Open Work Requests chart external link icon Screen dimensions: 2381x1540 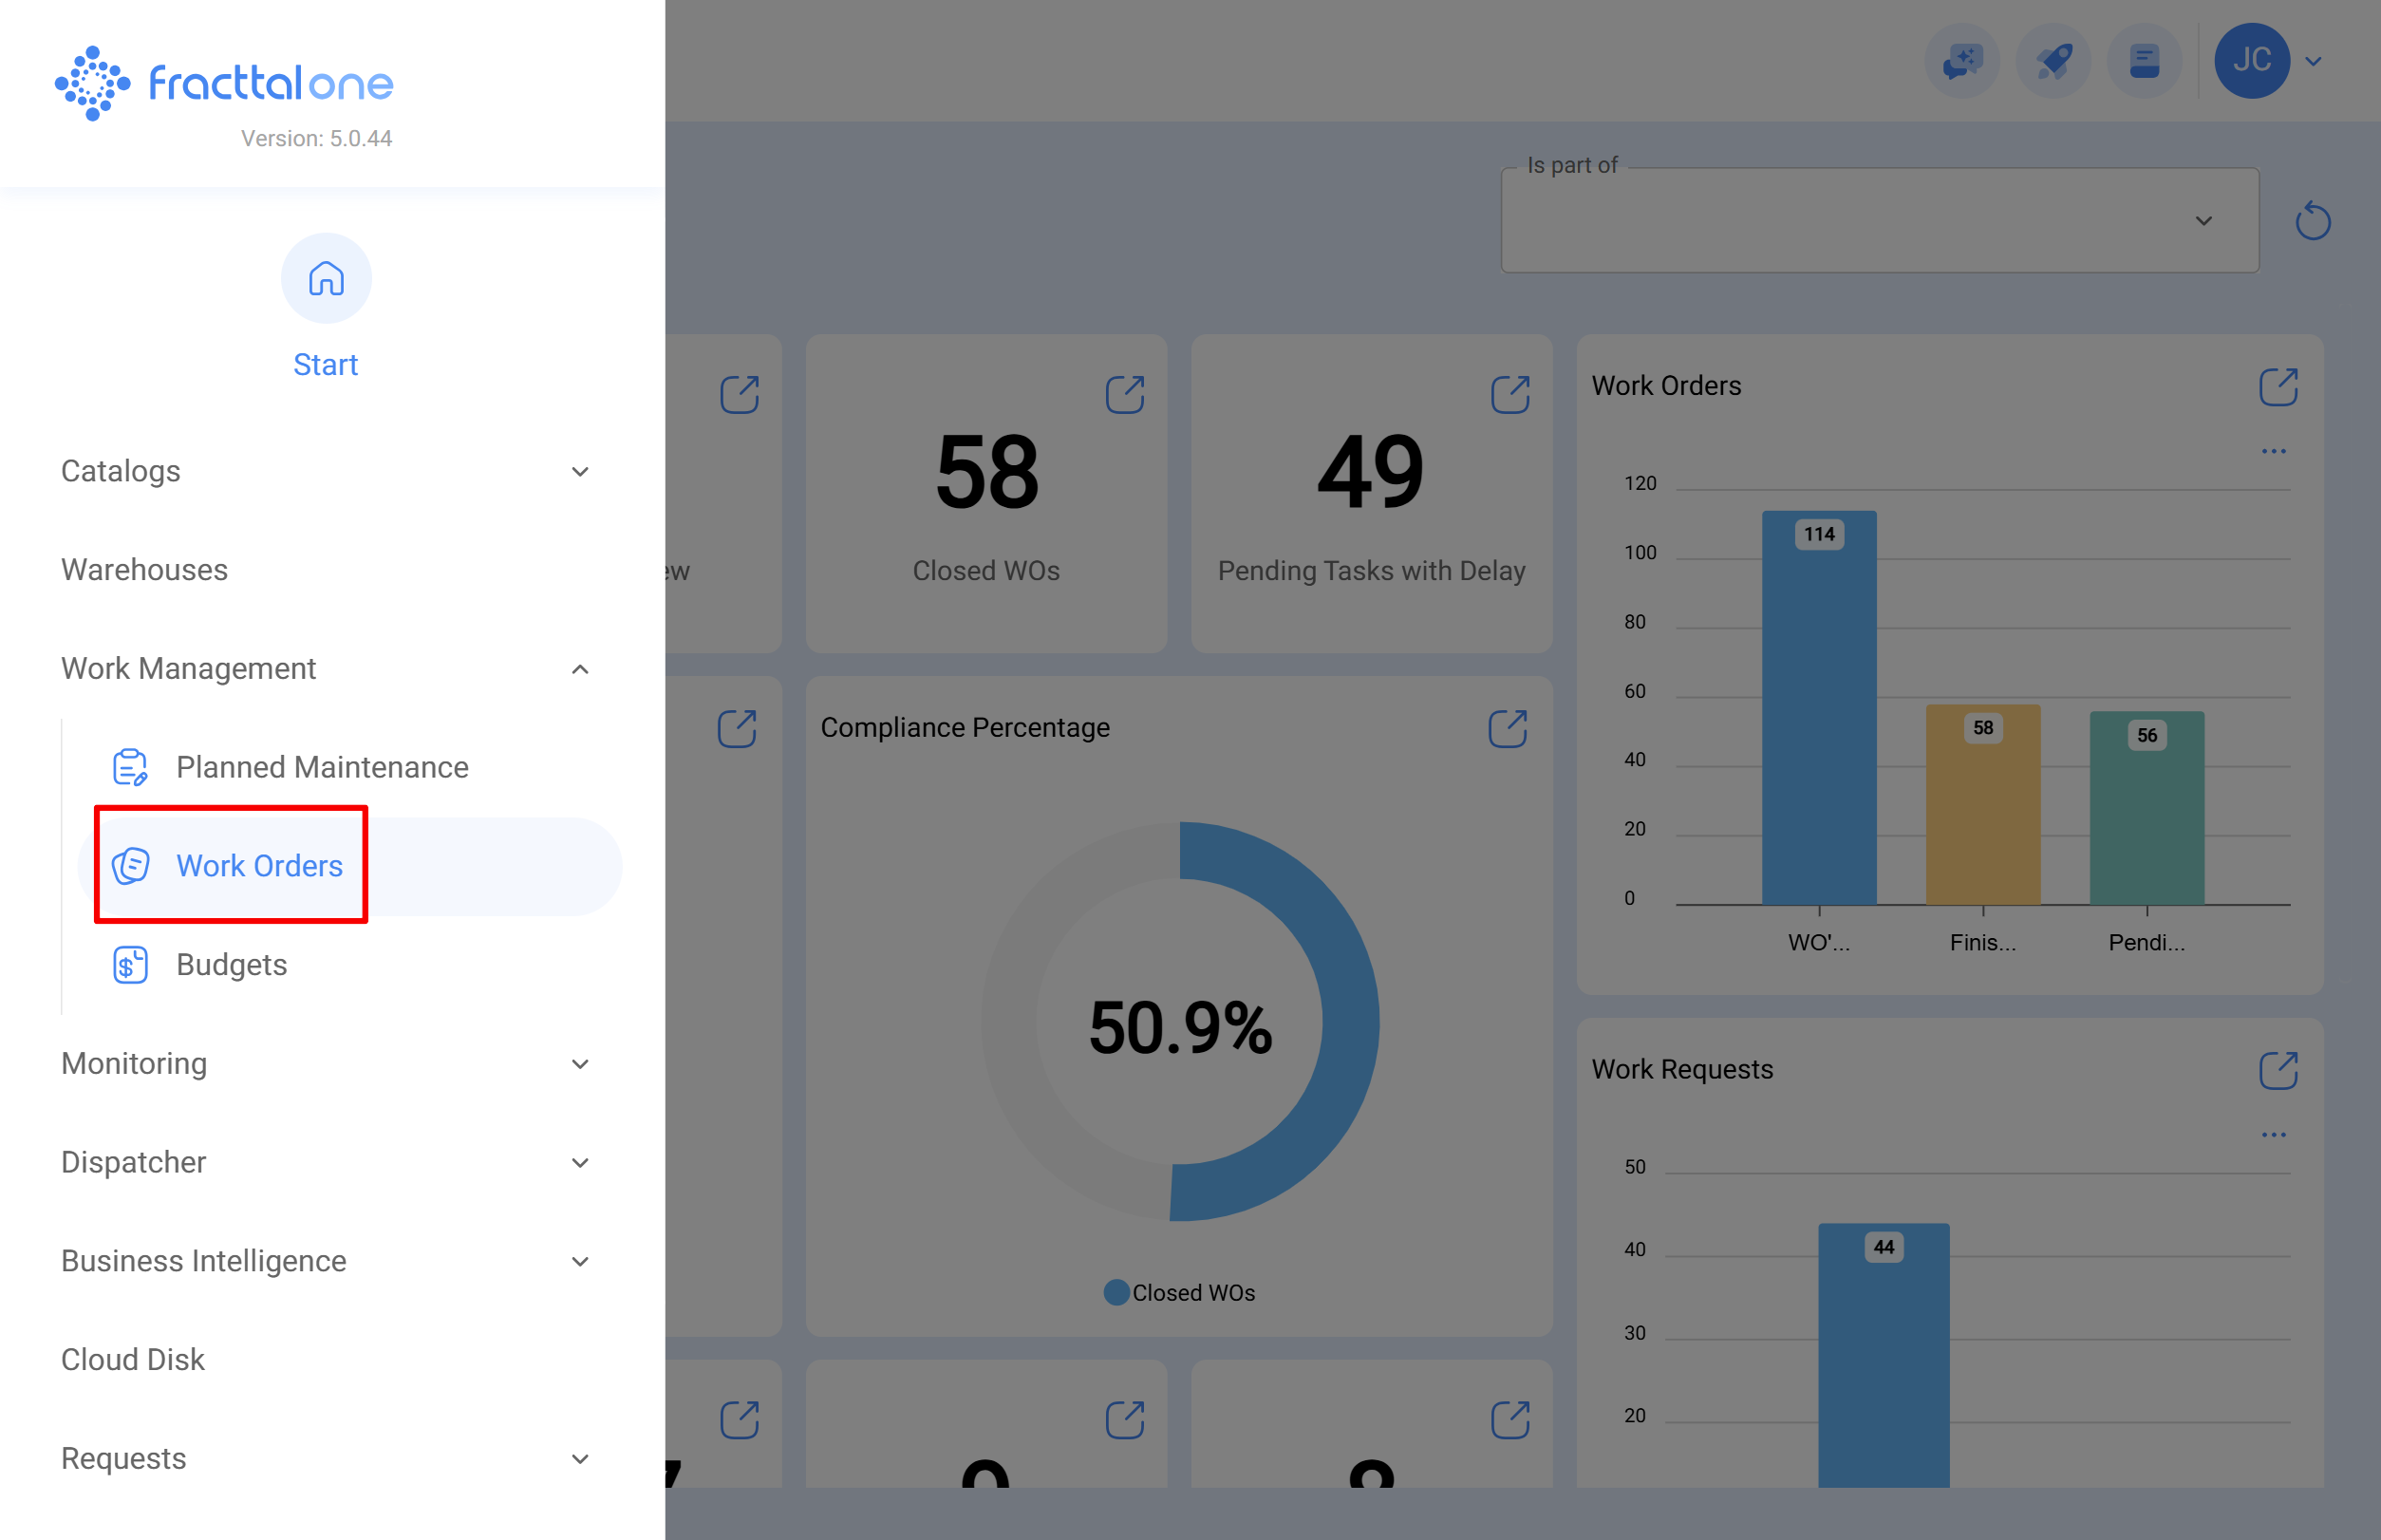[2278, 1071]
